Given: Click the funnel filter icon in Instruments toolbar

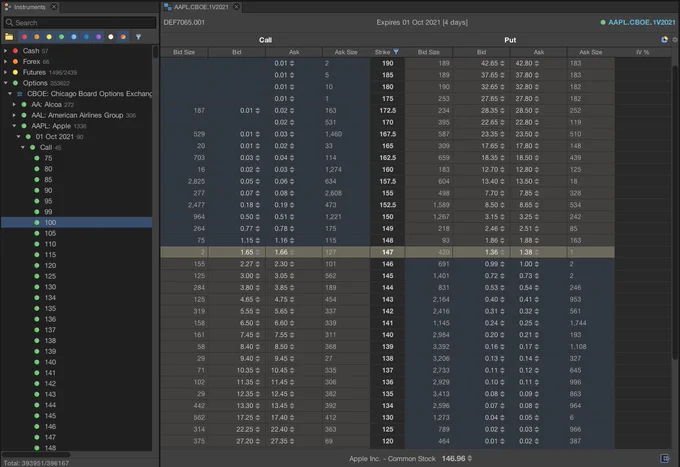Looking at the screenshot, I should tap(138, 37).
